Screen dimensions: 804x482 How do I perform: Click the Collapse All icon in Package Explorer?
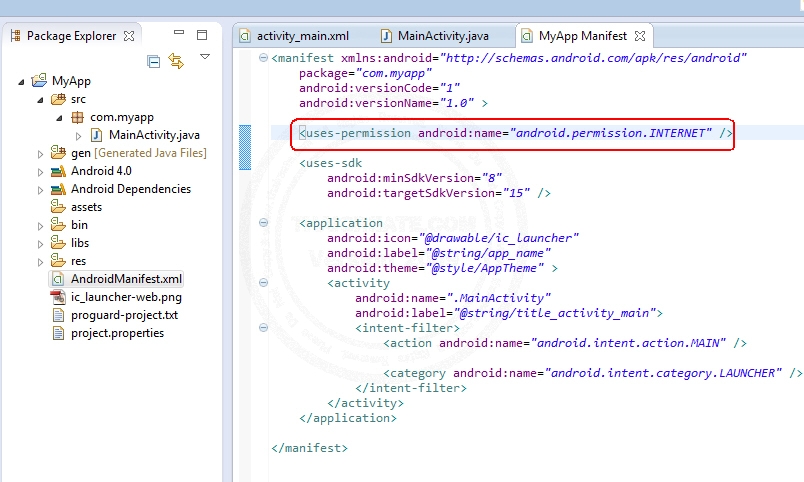pyautogui.click(x=153, y=62)
